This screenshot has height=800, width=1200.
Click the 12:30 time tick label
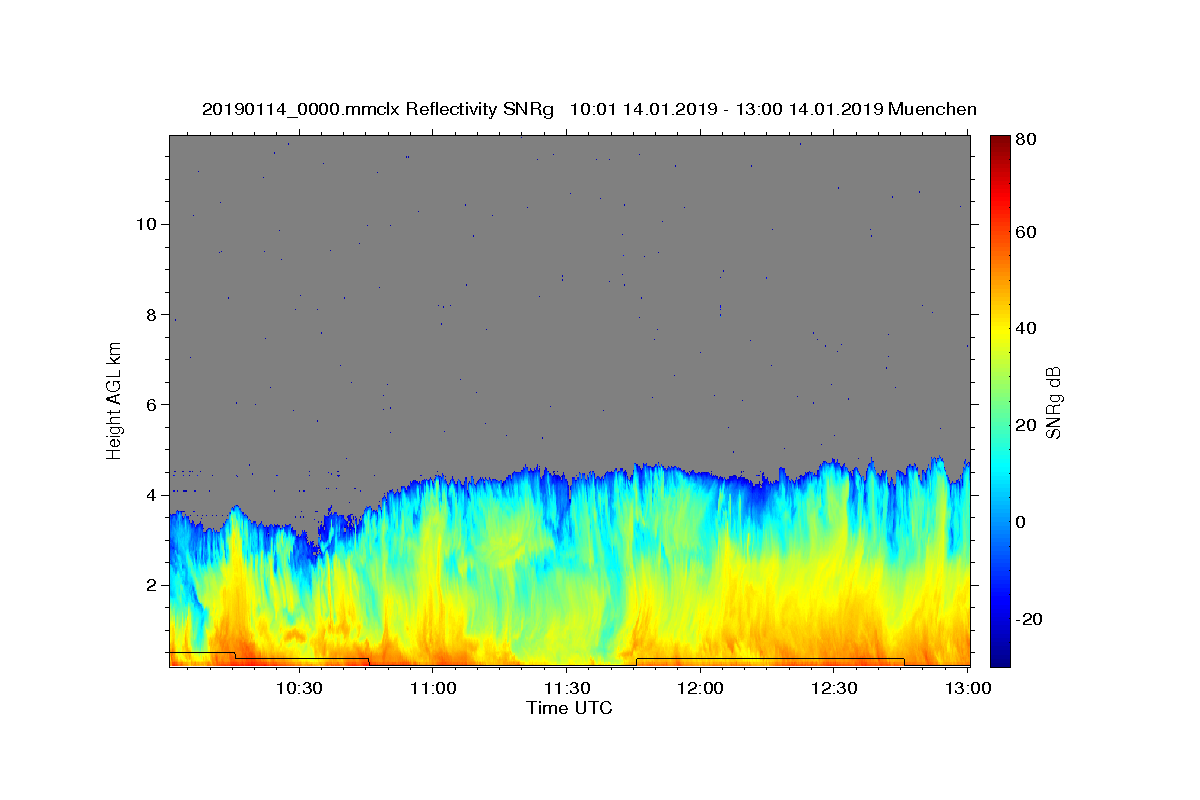pyautogui.click(x=834, y=688)
